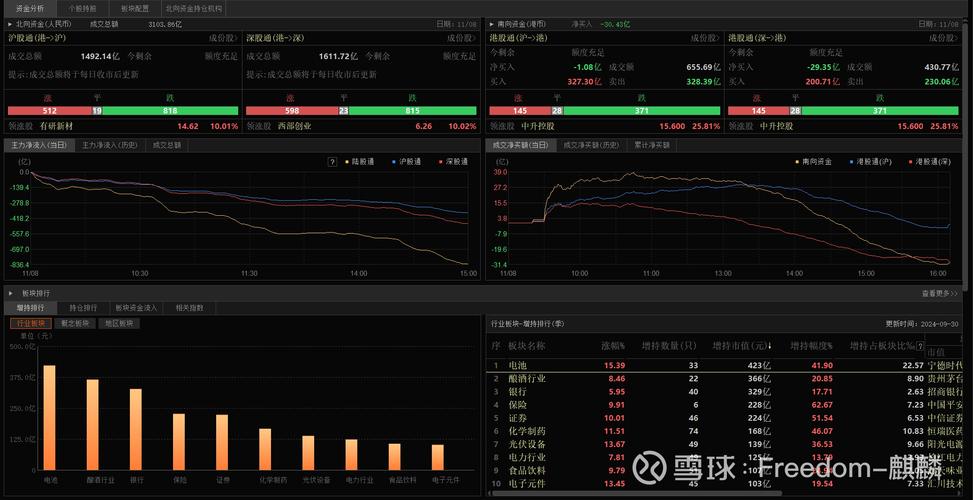Open the 北向资金持仓机构 tab

point(194,8)
